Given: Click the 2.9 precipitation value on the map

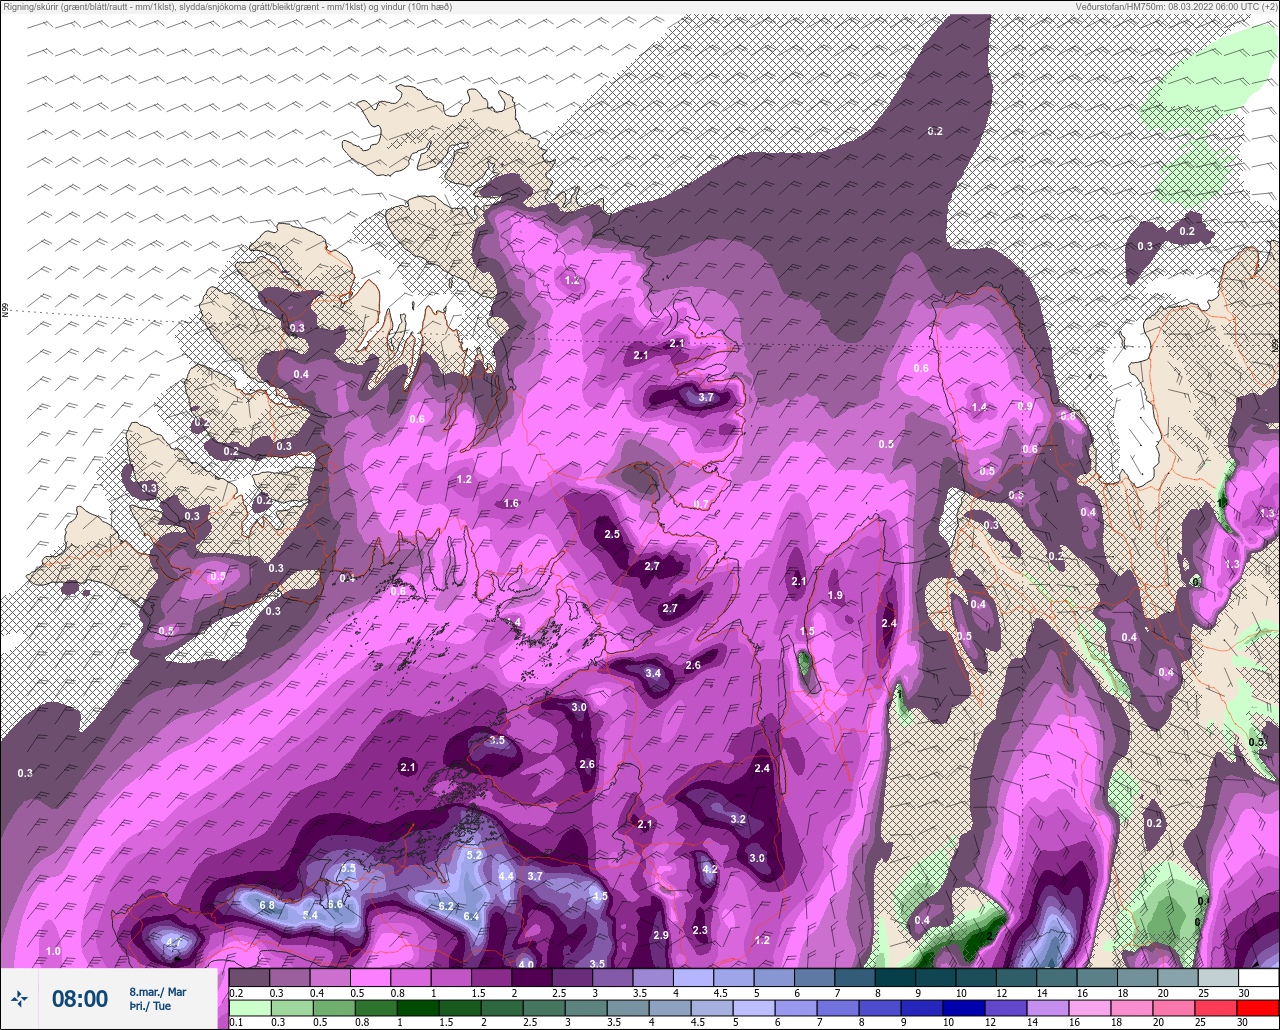Looking at the screenshot, I should 660,936.
